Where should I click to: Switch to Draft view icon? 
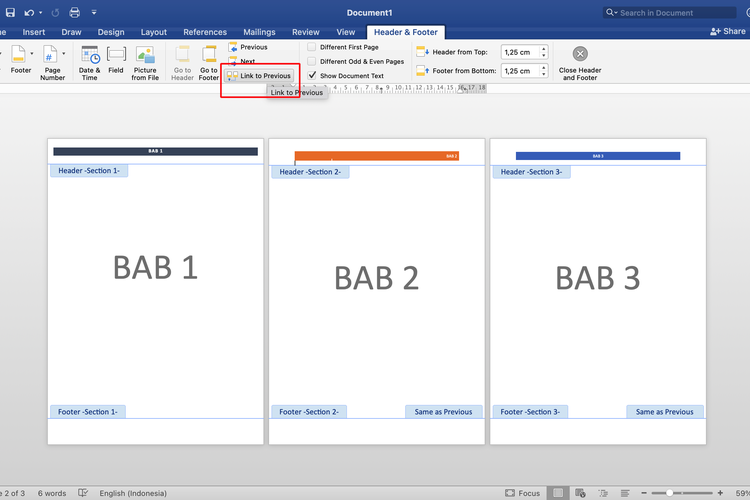tap(625, 493)
